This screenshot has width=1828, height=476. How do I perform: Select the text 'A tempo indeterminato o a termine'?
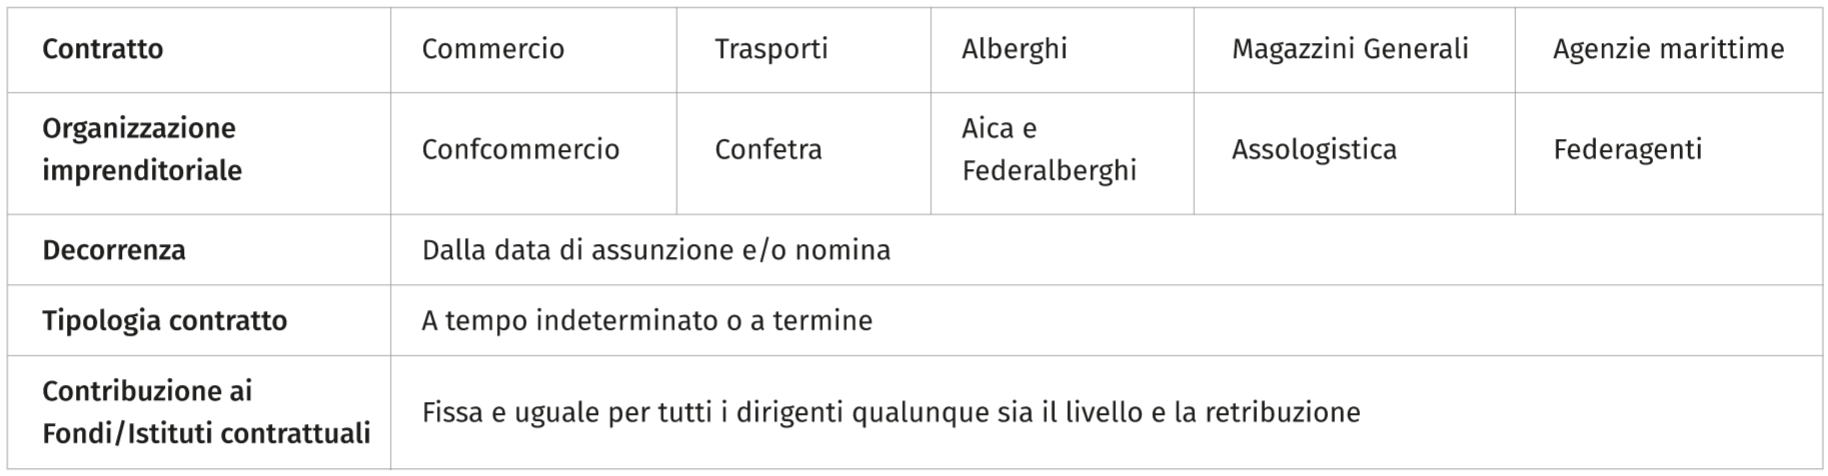pyautogui.click(x=647, y=321)
